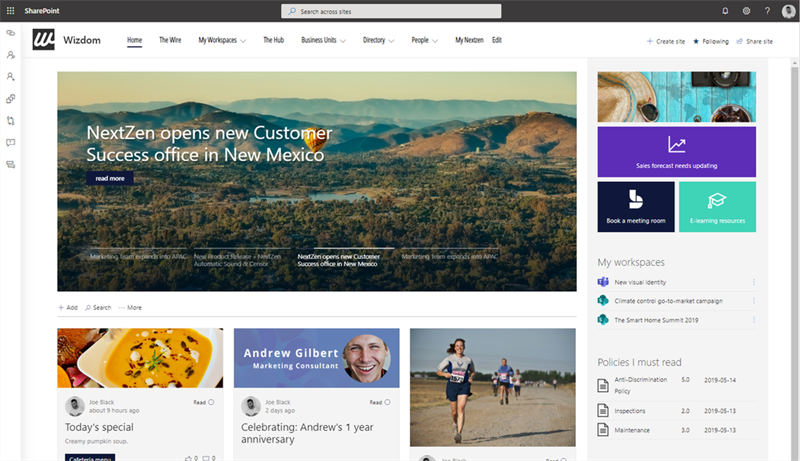The height and width of the screenshot is (461, 800).
Task: Open the pumpkin soup image
Action: [x=140, y=358]
